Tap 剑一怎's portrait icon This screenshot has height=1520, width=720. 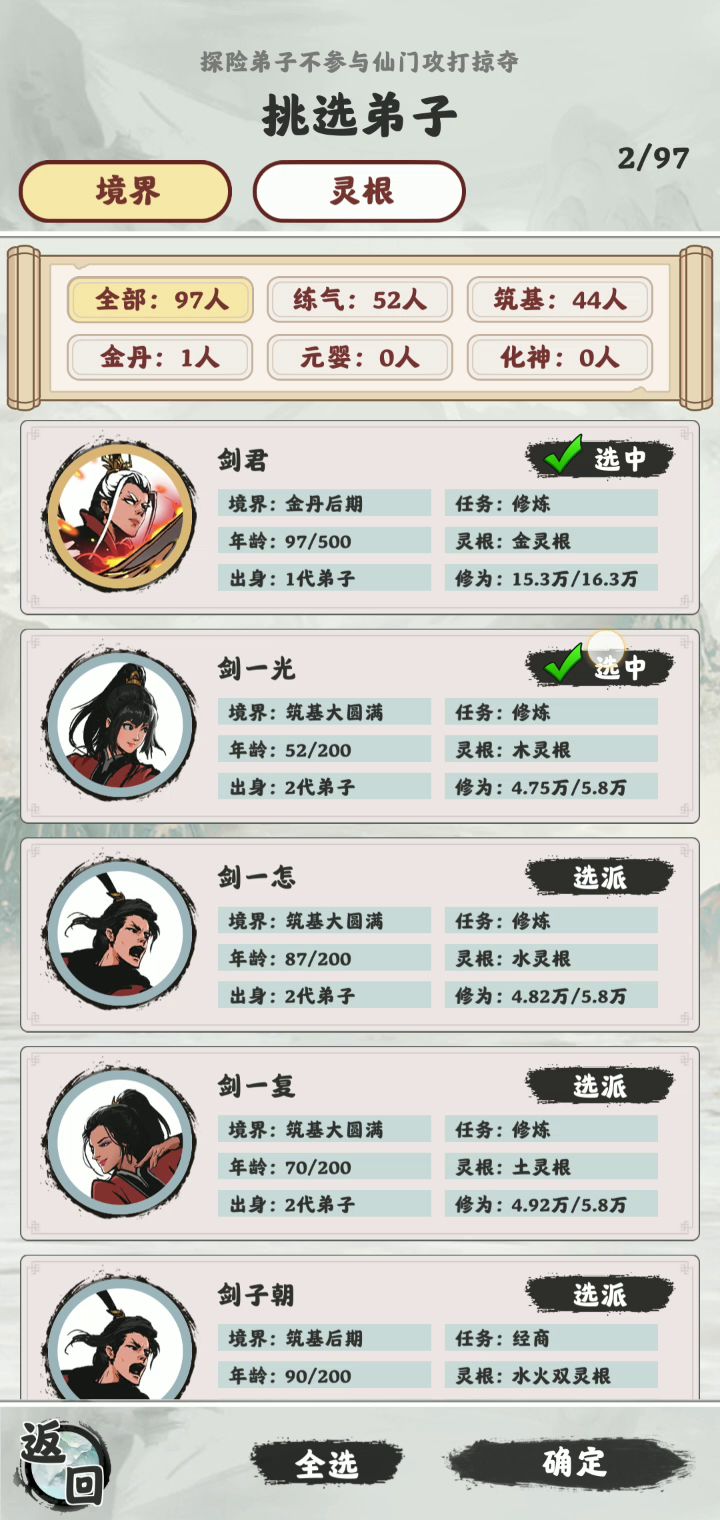(120, 934)
